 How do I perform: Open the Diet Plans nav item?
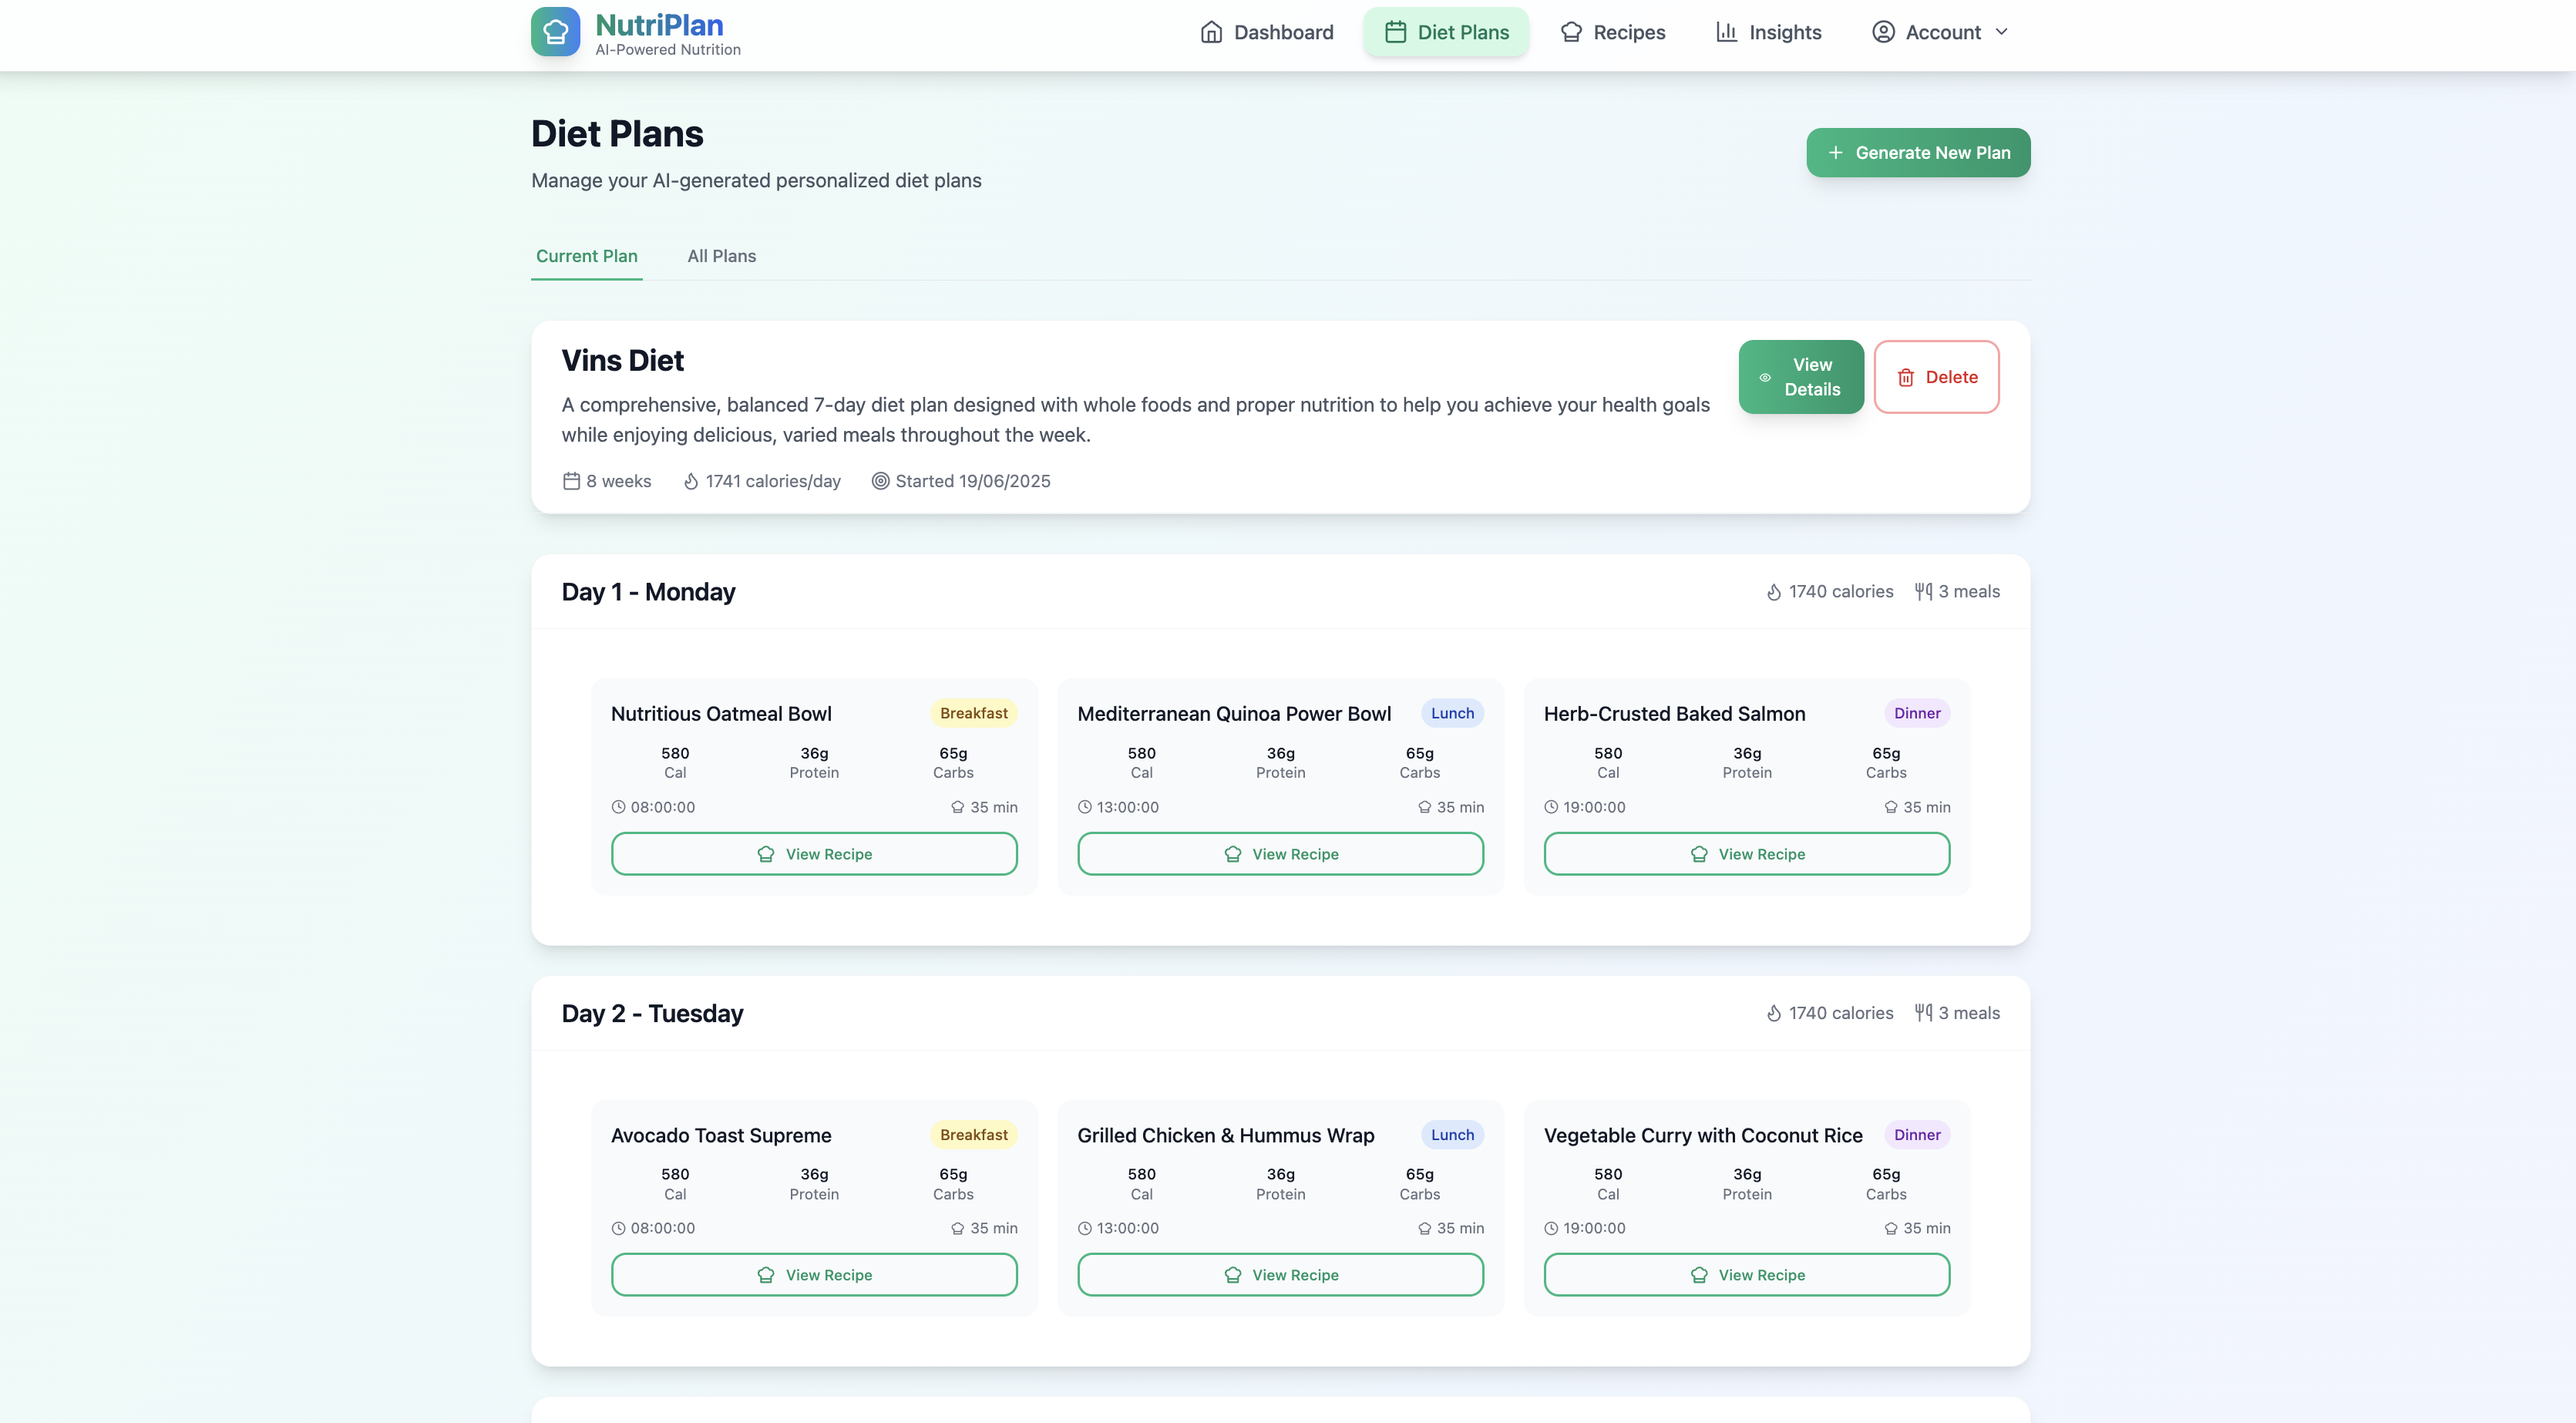pyautogui.click(x=1446, y=32)
